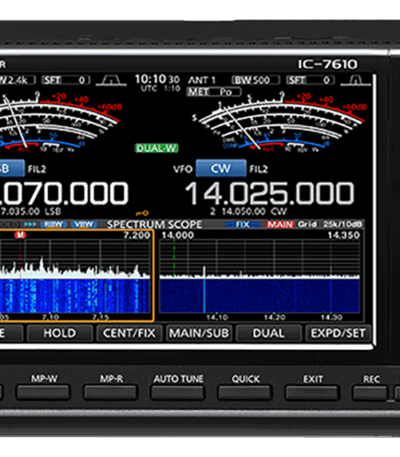Image resolution: width=400 pixels, height=457 pixels.
Task: Tap the DUAL scope button
Action: [x=269, y=333]
